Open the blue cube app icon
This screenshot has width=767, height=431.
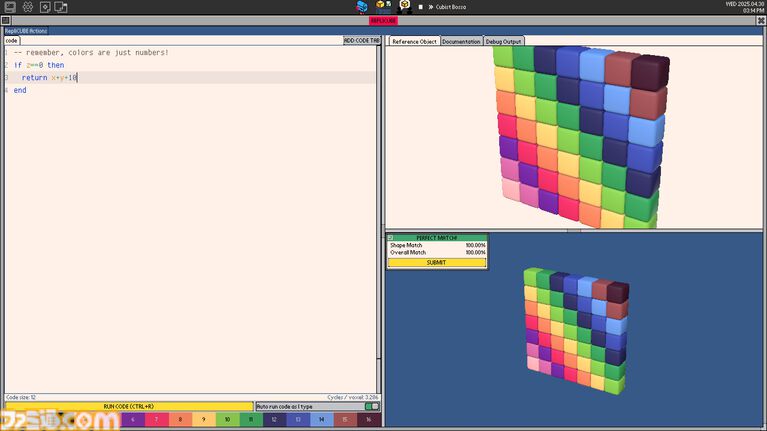pyautogui.click(x=362, y=7)
